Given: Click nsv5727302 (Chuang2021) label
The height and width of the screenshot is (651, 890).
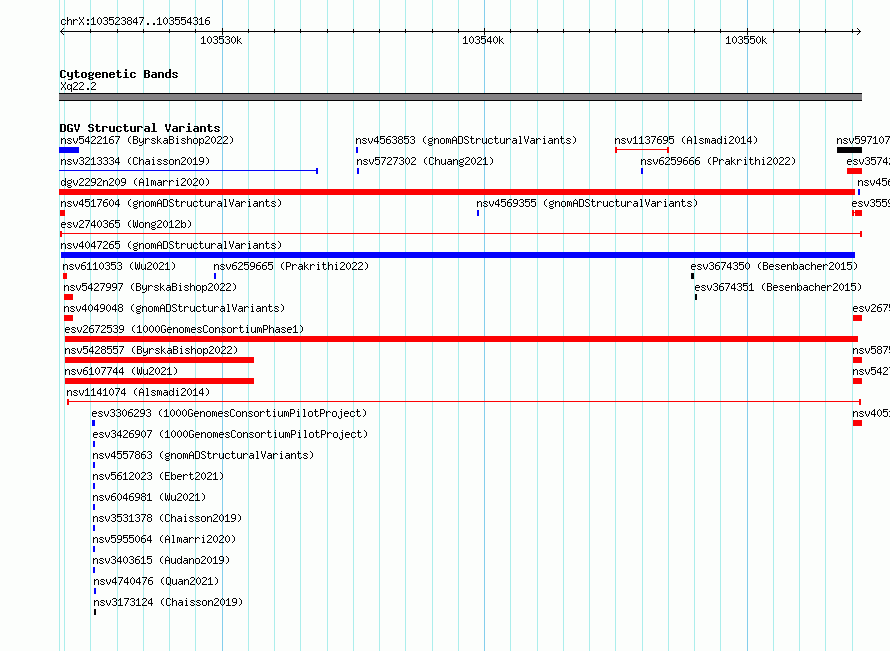Looking at the screenshot, I should (x=425, y=161).
